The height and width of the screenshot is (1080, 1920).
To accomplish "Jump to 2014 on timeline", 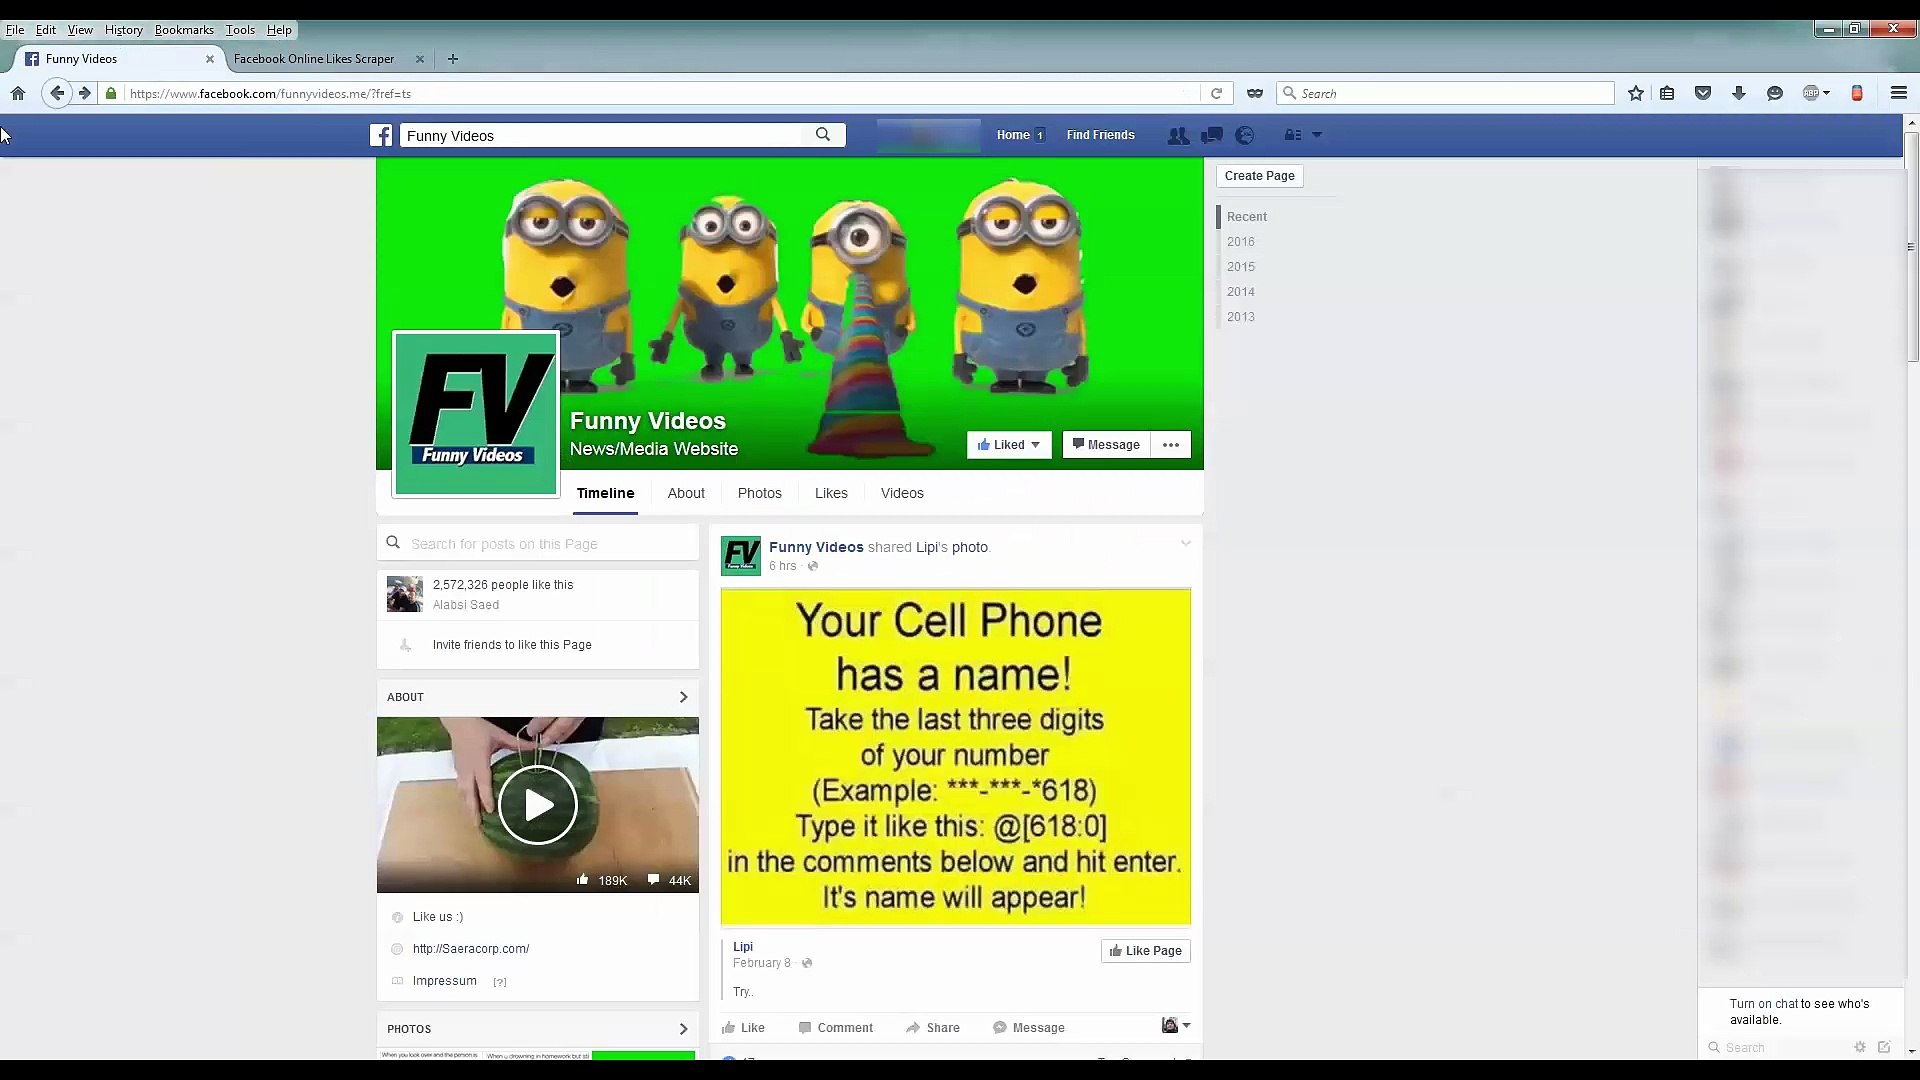I will pos(1240,292).
